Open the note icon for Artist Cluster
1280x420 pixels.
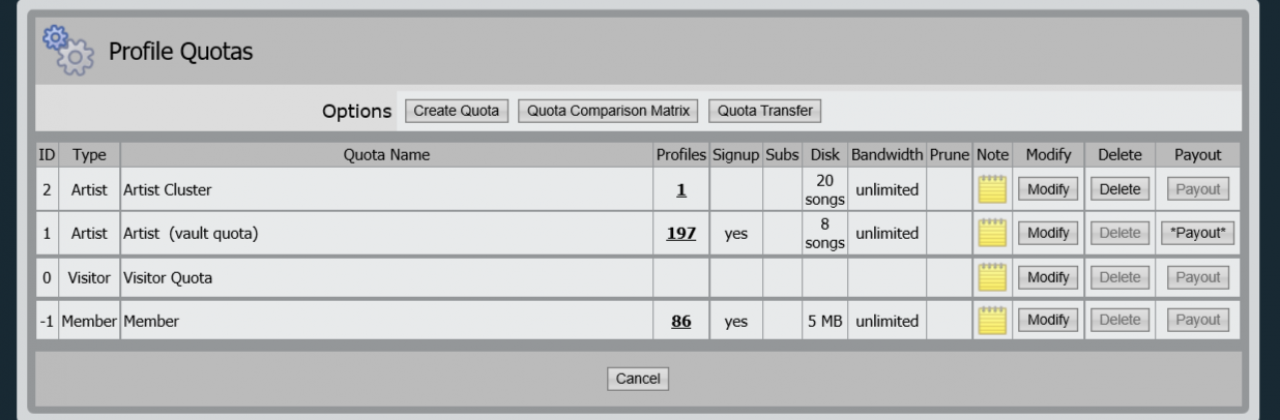click(x=992, y=189)
